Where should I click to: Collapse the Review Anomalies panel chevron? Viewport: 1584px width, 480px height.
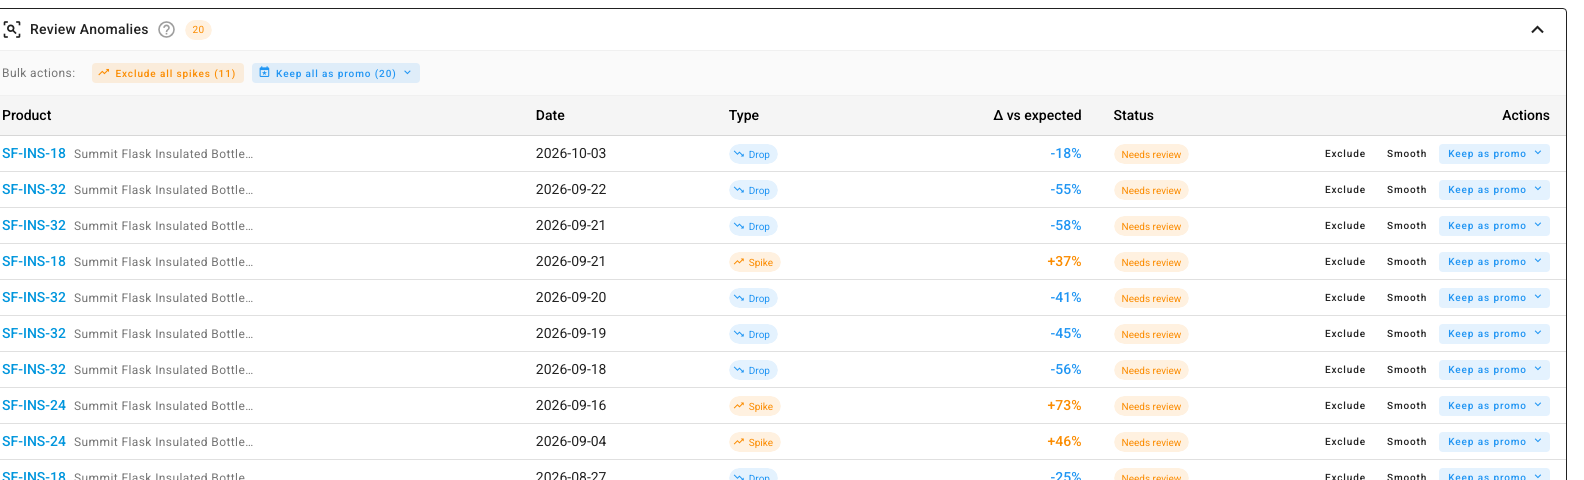click(x=1537, y=30)
